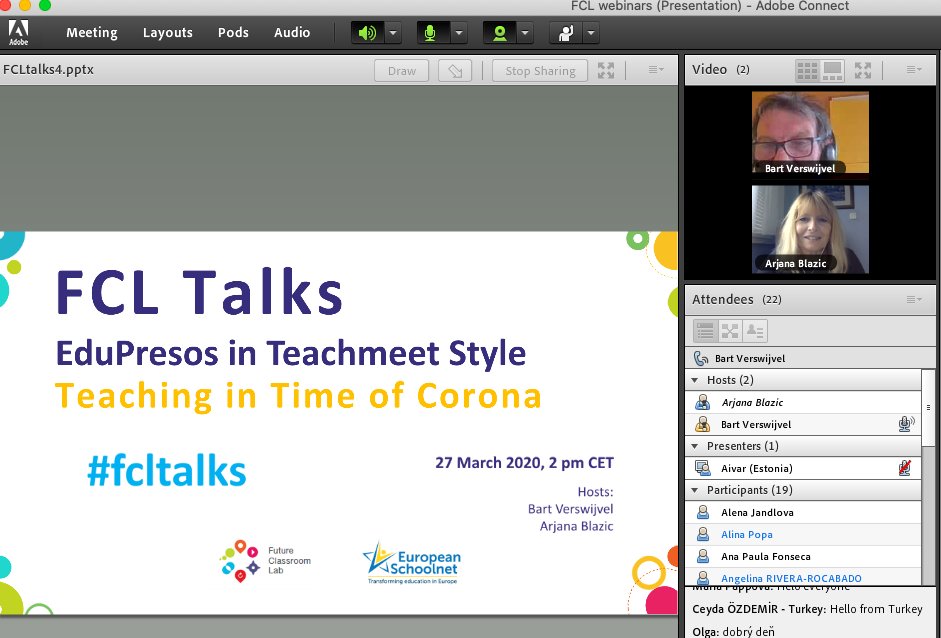Click Arjana Blazic's video thumbnail
The width and height of the screenshot is (941, 638).
810,229
